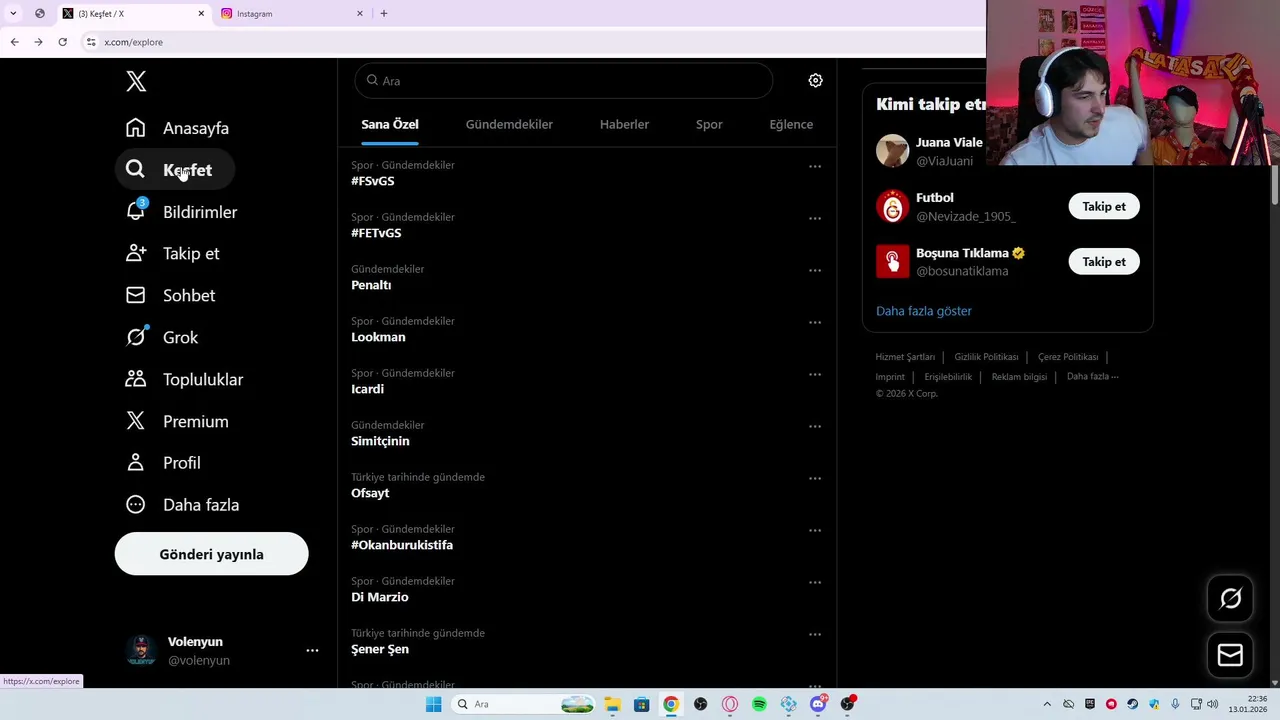Open Topluluklar communities

point(184,379)
